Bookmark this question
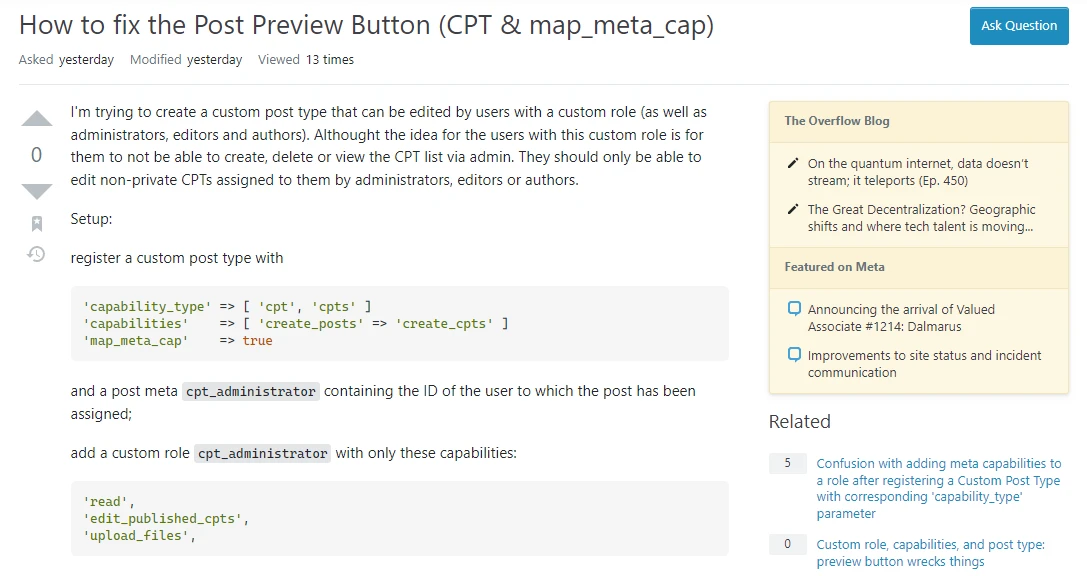 coord(37,223)
